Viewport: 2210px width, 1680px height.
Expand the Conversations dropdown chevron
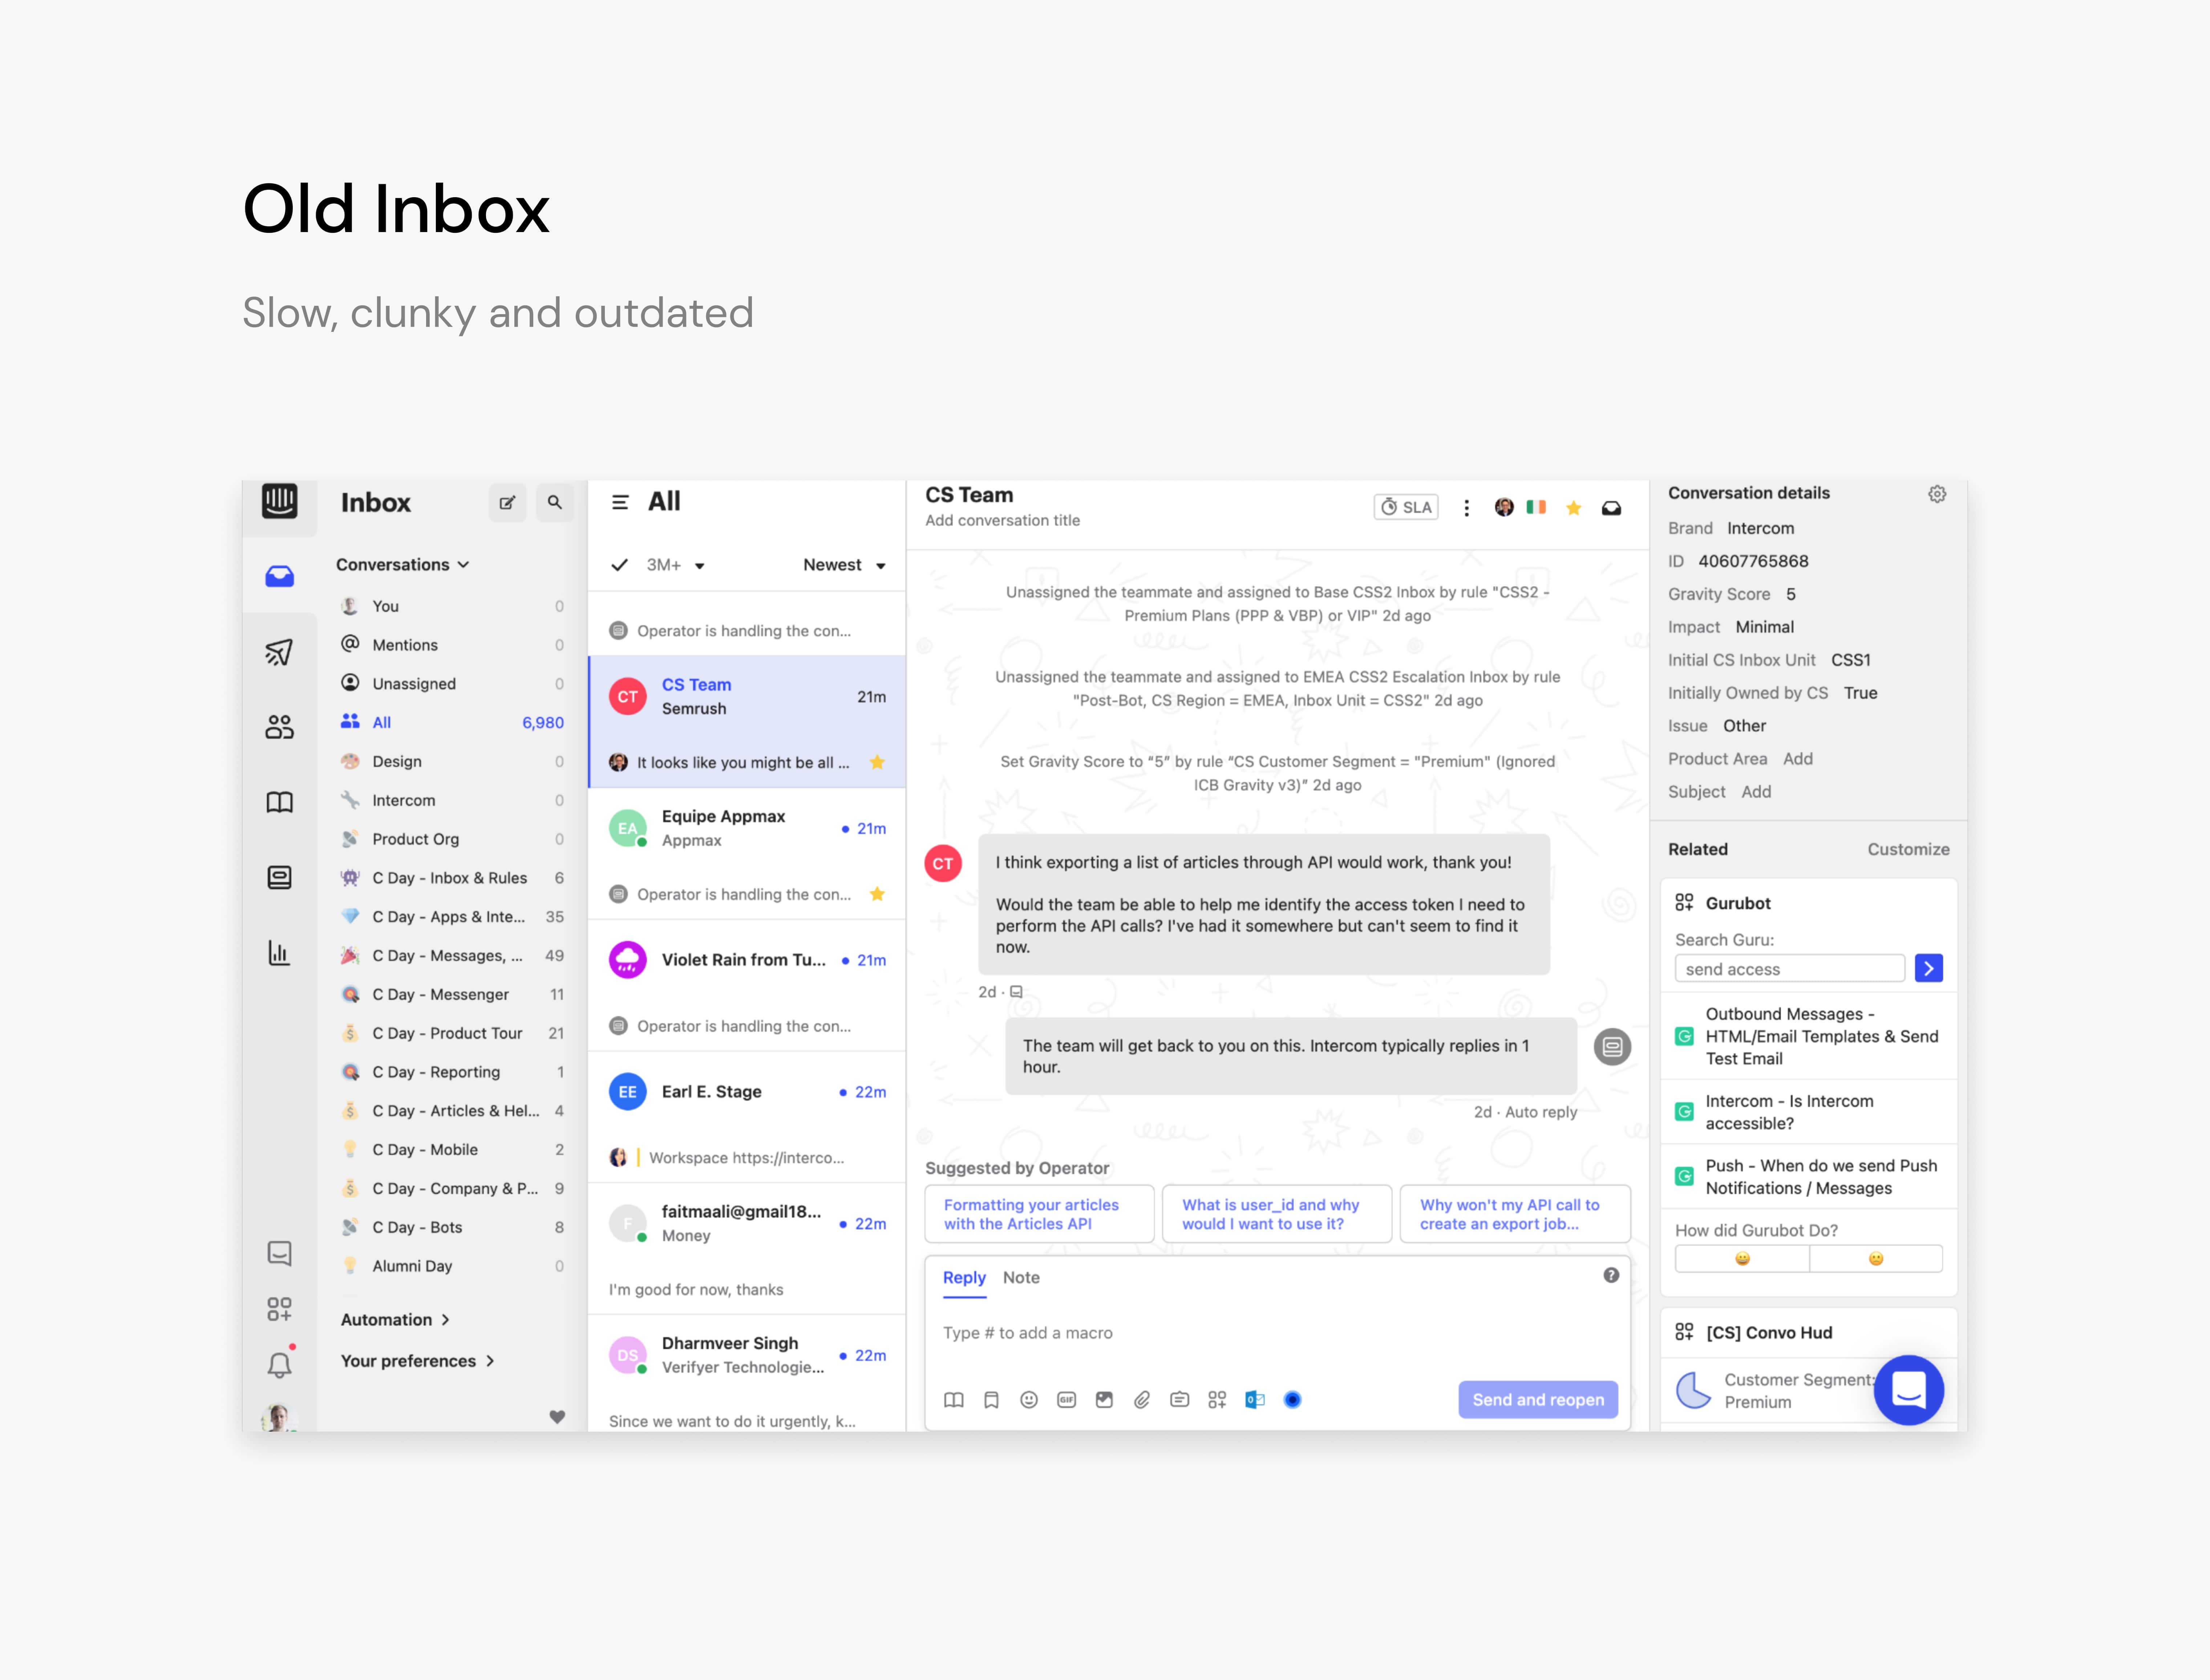(x=464, y=565)
